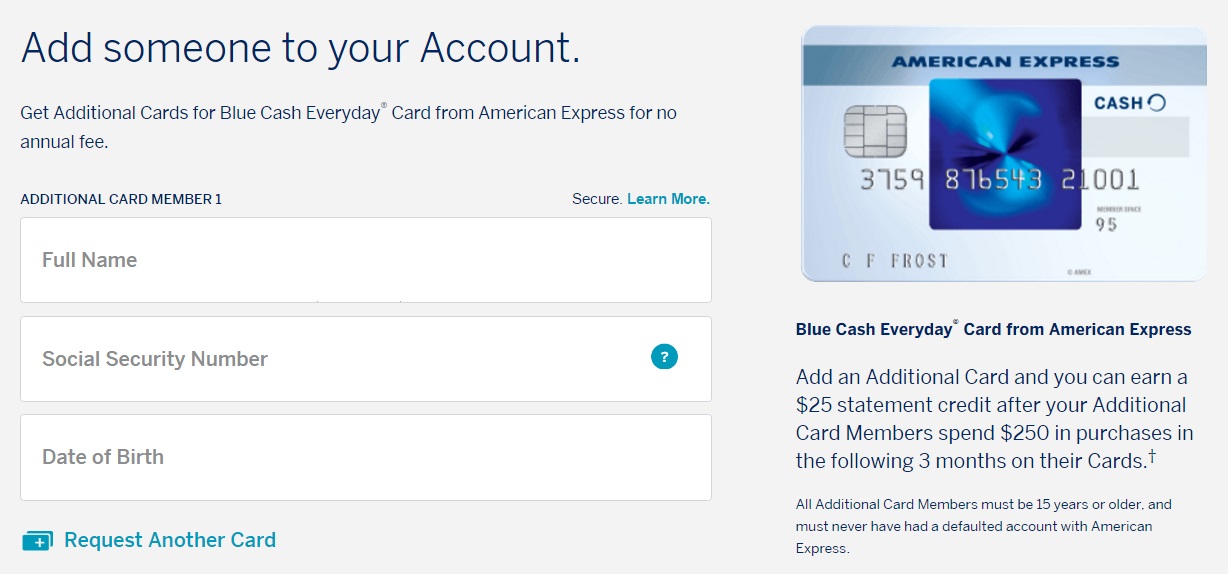This screenshot has height=574, width=1228.
Task: Focus the Full Name field
Action: coord(366,260)
